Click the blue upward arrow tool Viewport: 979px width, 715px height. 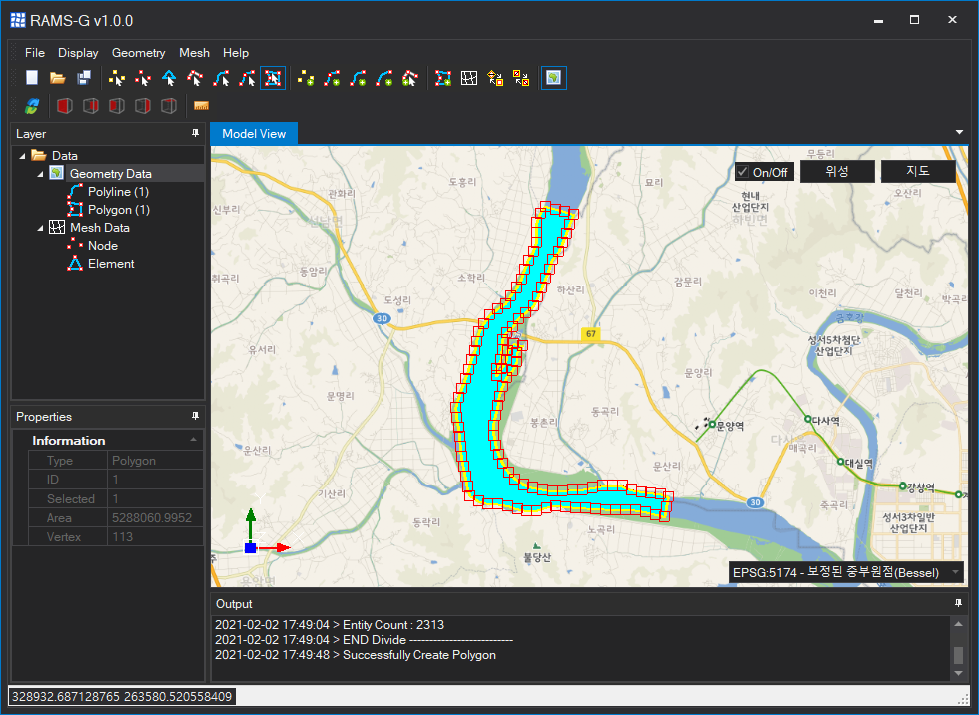pos(169,77)
